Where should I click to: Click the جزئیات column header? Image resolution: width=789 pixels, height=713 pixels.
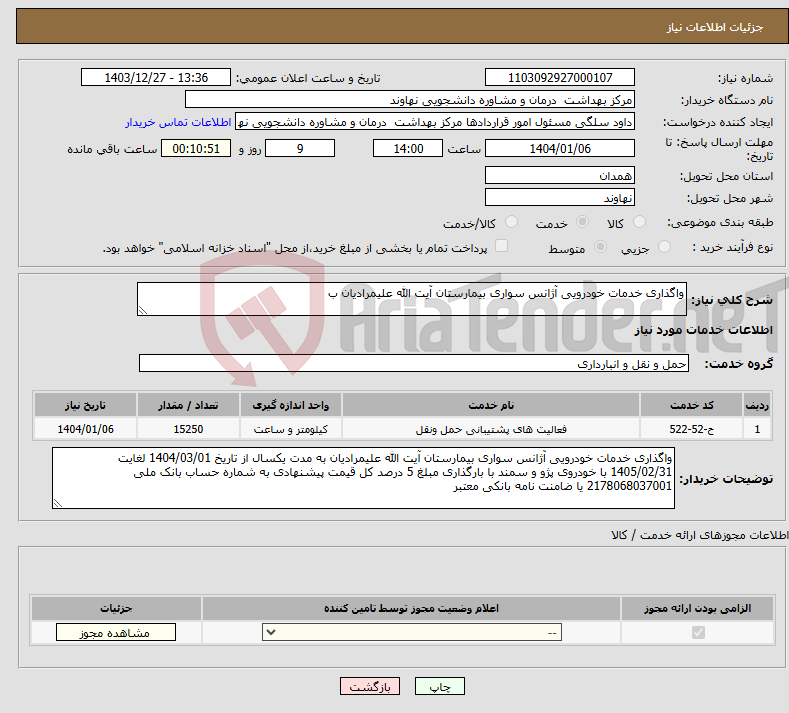116,608
